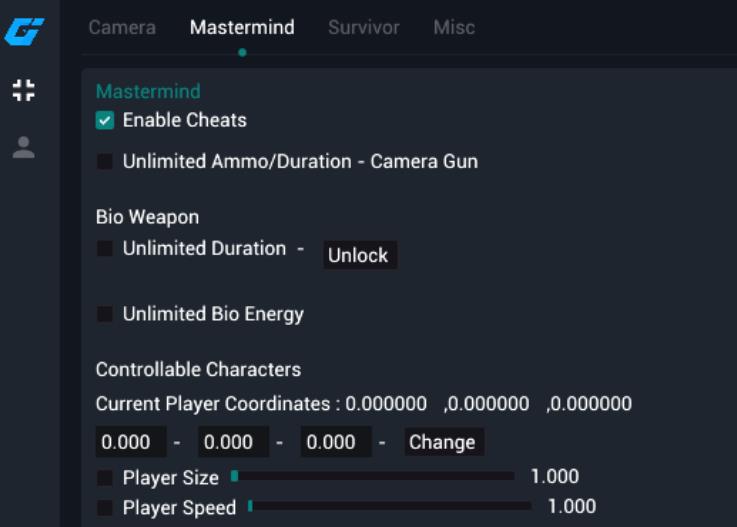
Task: Enable Unlimited Ammo/Duration Camera Gun checkbox
Action: (105, 162)
